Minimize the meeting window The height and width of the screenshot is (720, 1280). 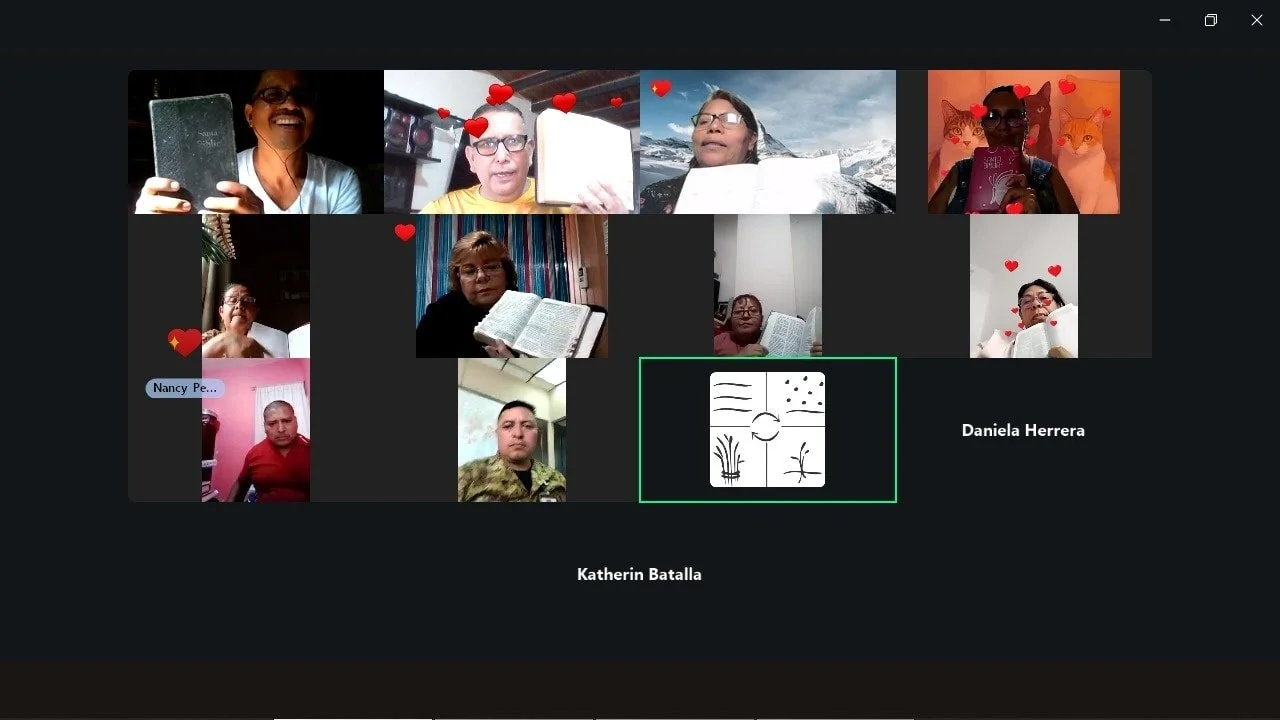pyautogui.click(x=1165, y=20)
